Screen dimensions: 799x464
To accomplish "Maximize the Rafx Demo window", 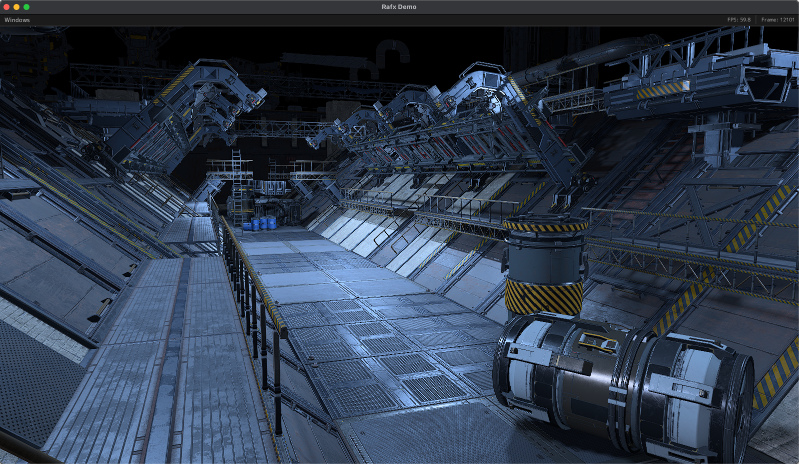I will tap(26, 7).
